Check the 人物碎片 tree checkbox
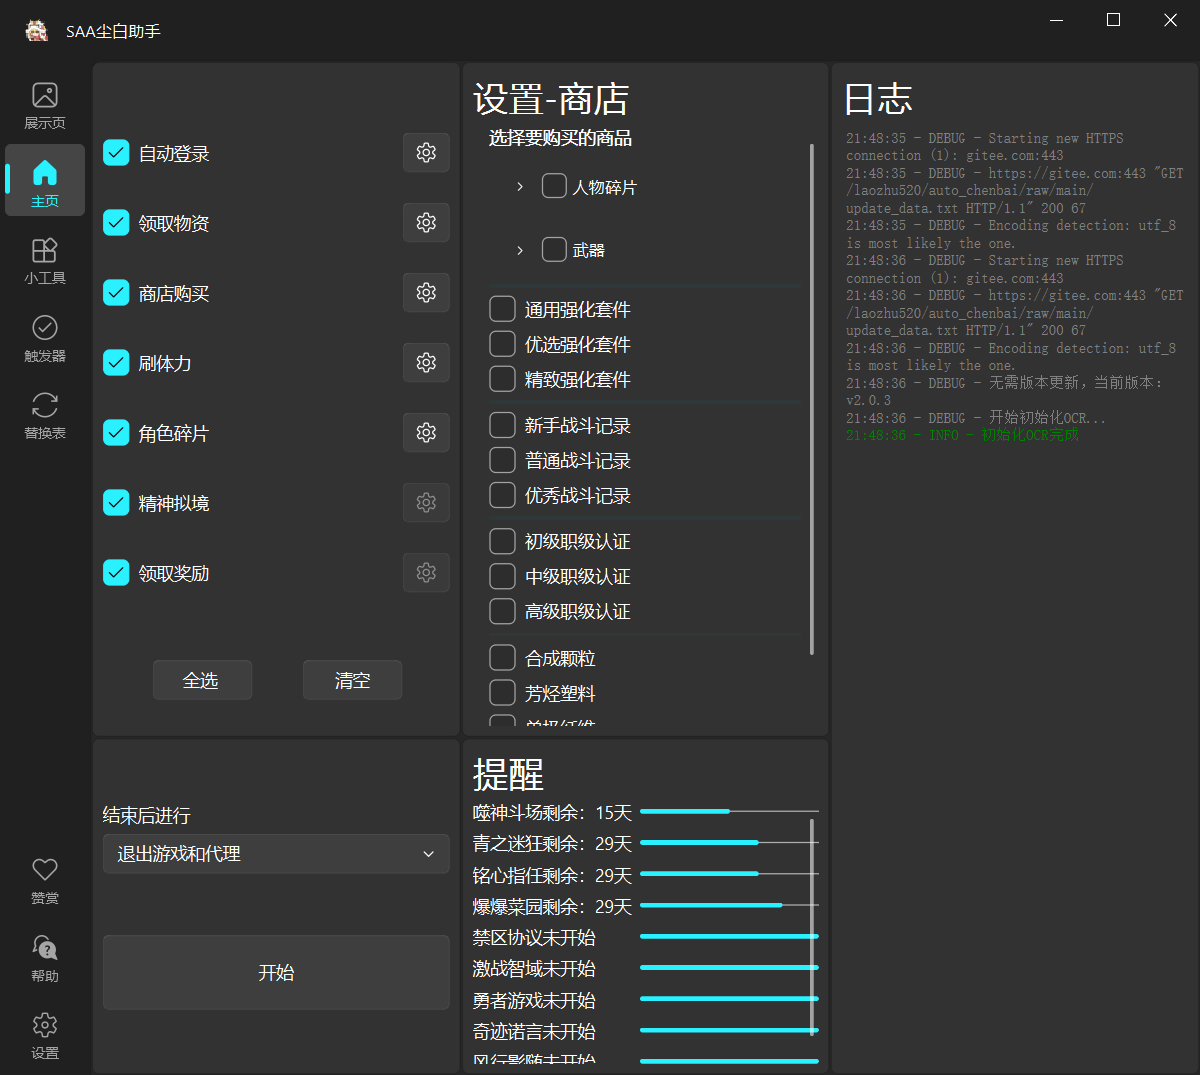The width and height of the screenshot is (1200, 1075). pos(554,186)
